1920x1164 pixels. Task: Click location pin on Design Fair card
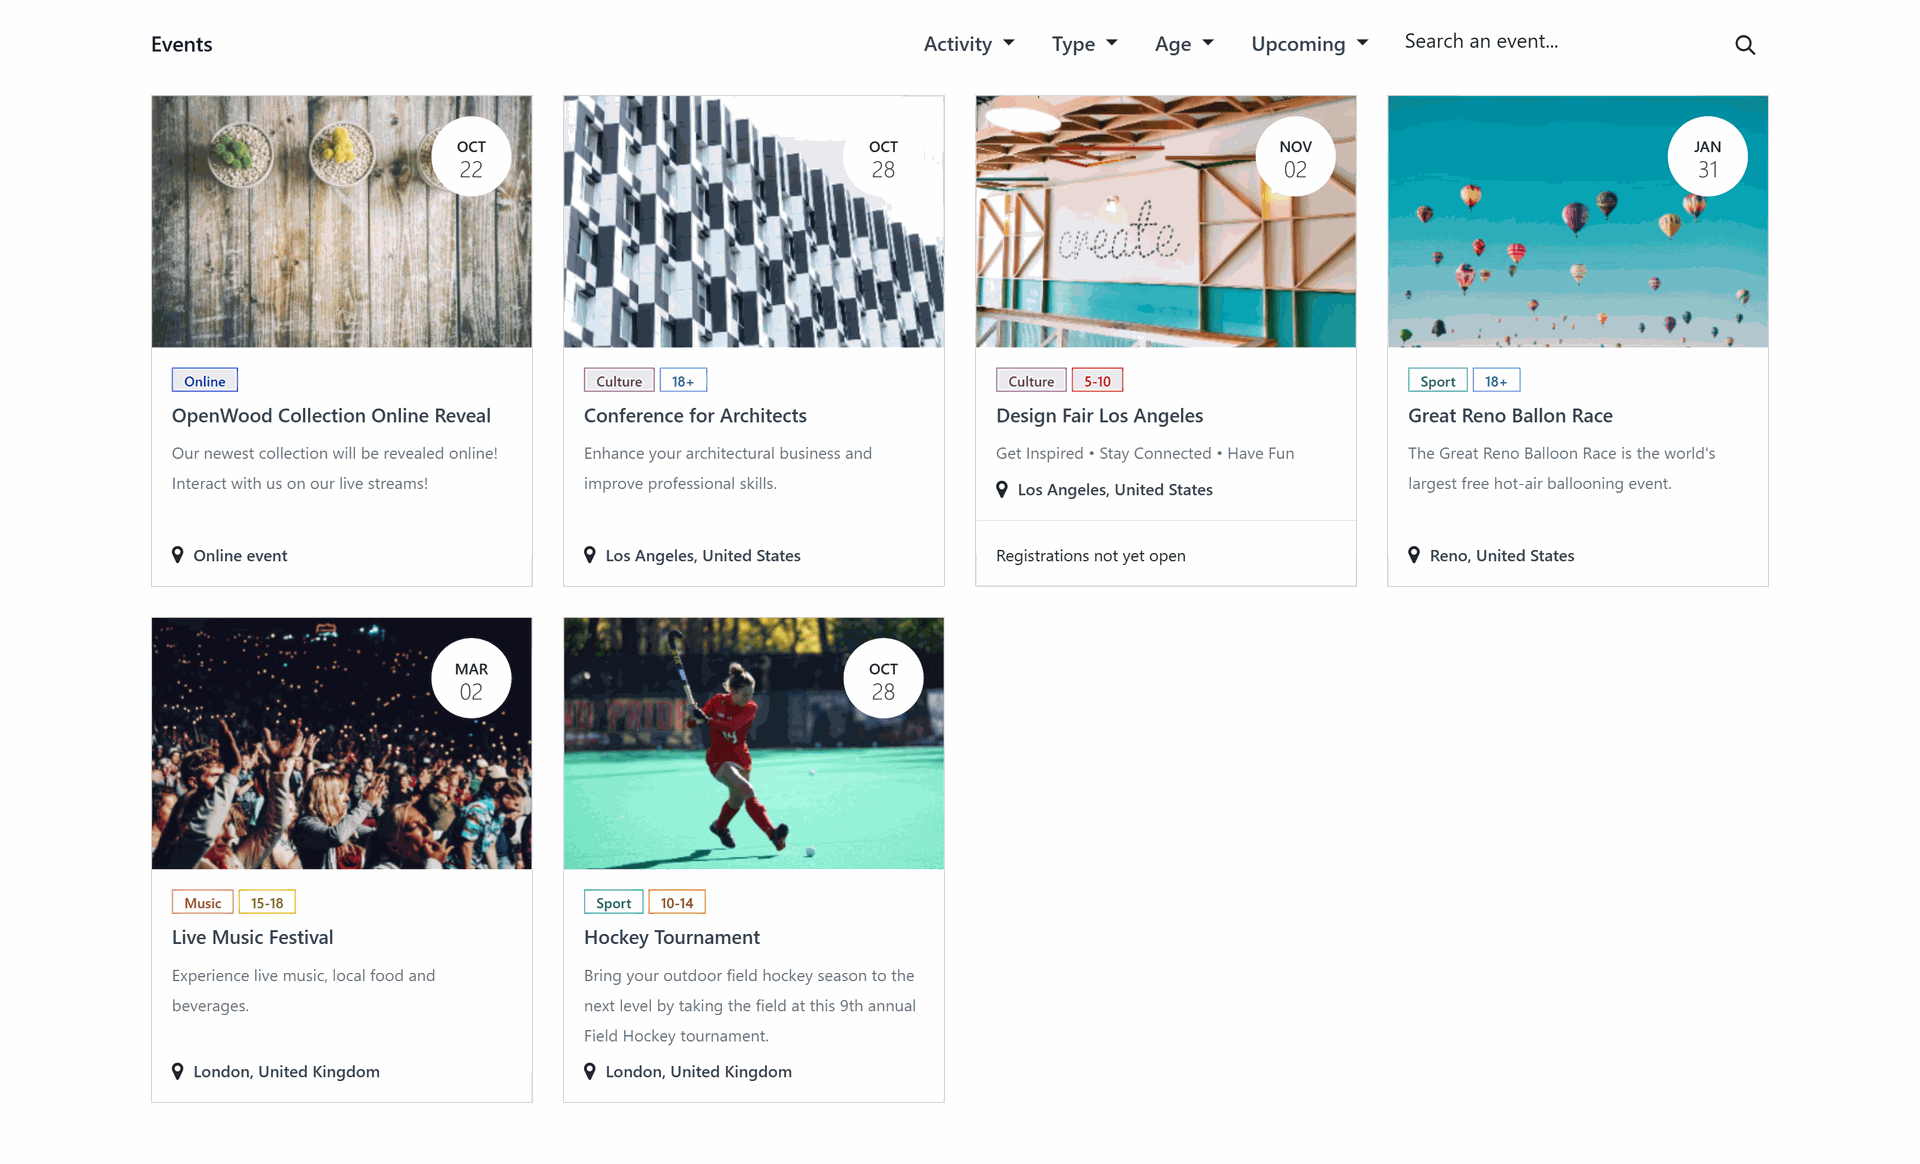tap(1002, 489)
